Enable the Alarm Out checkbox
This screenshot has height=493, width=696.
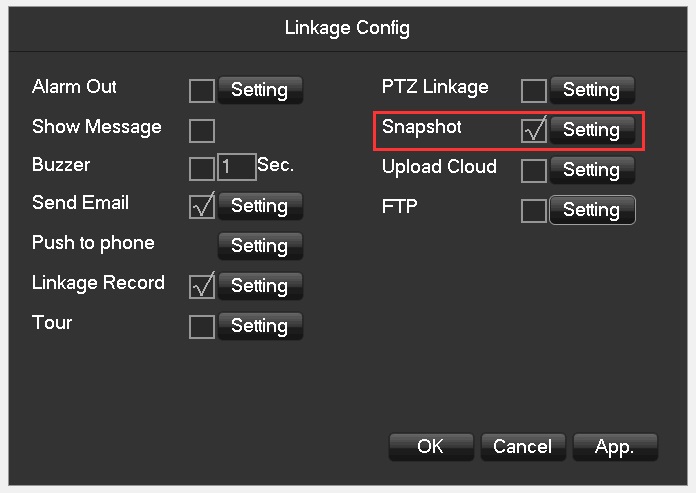(202, 90)
